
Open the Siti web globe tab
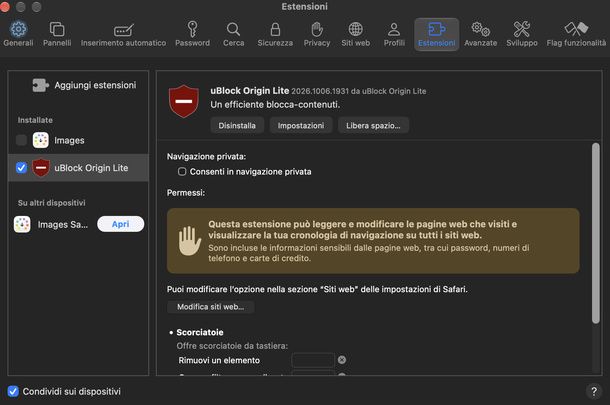tap(356, 34)
